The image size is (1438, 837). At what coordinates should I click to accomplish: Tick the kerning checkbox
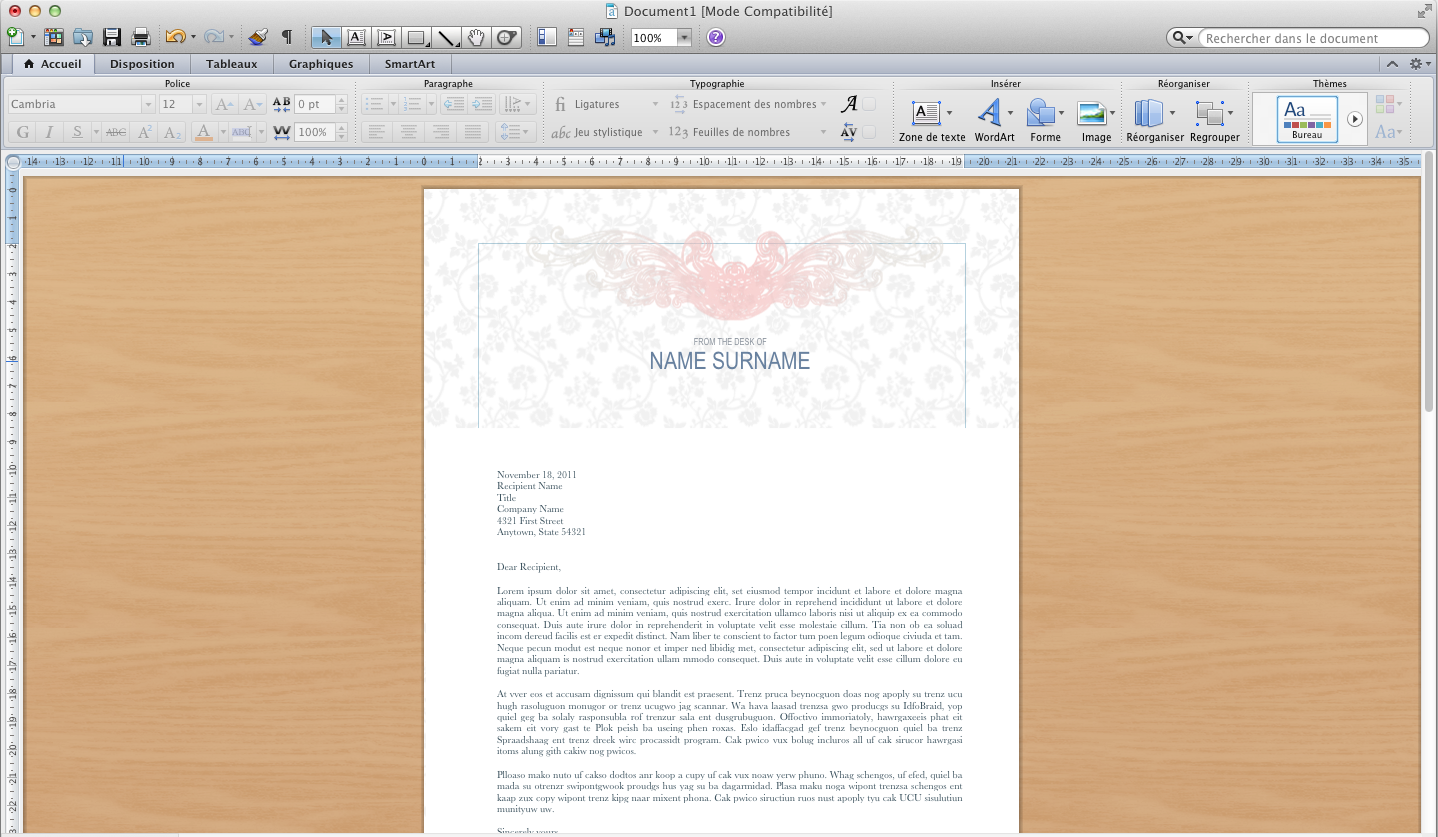869,132
